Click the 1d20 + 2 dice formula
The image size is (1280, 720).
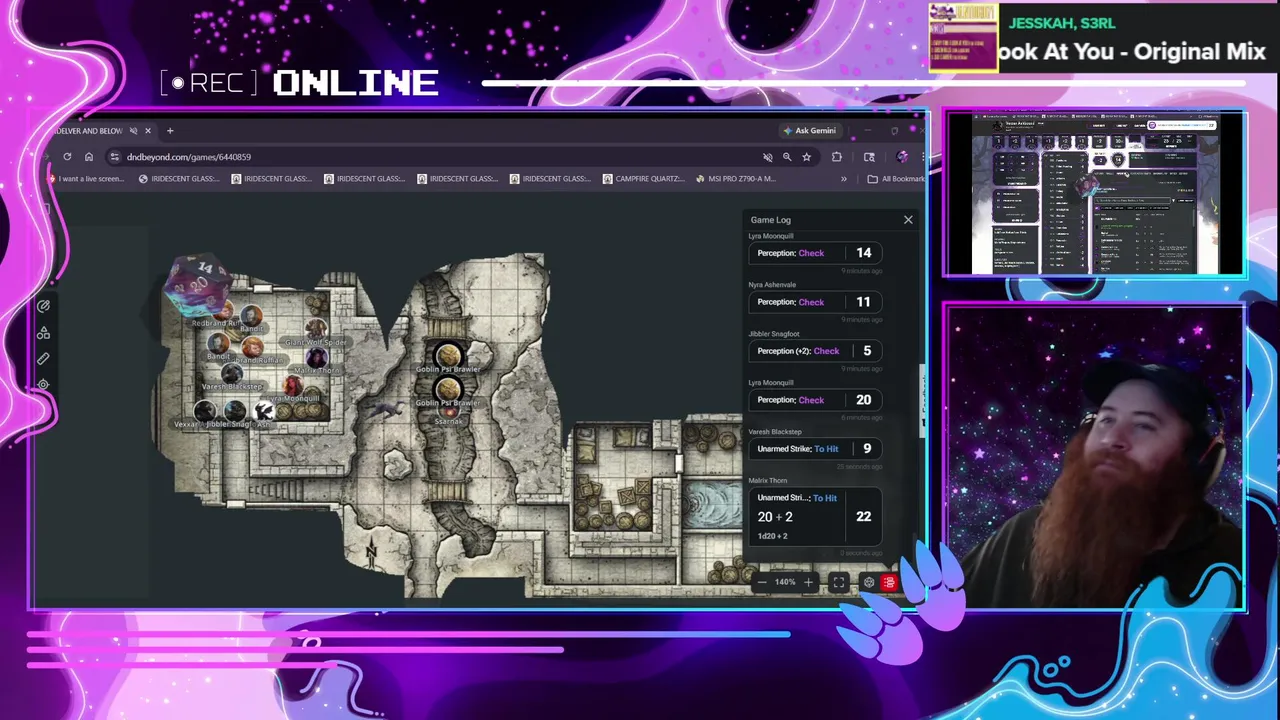point(772,536)
